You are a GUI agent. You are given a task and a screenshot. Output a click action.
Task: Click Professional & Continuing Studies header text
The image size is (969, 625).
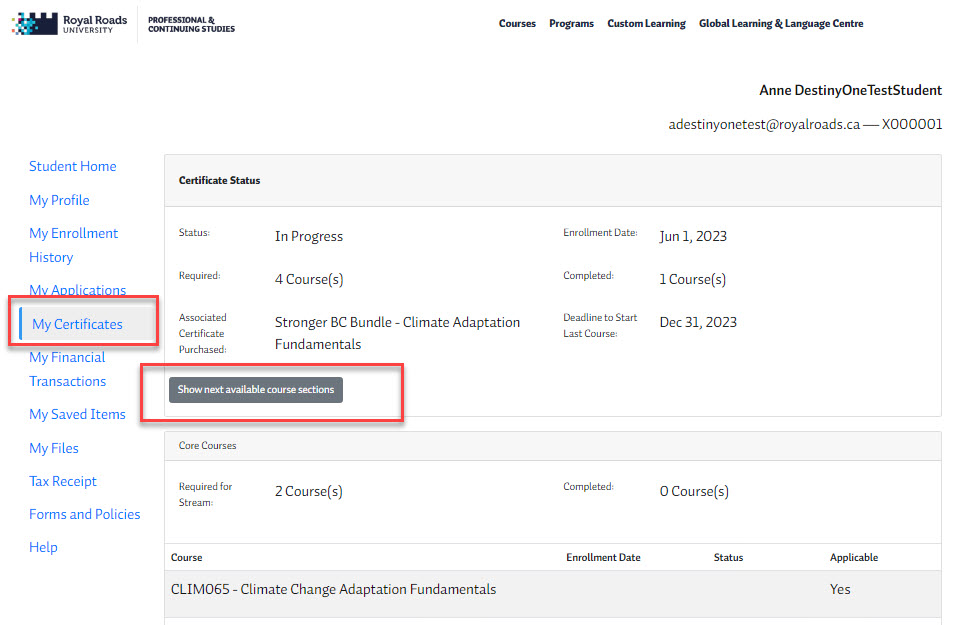point(192,24)
